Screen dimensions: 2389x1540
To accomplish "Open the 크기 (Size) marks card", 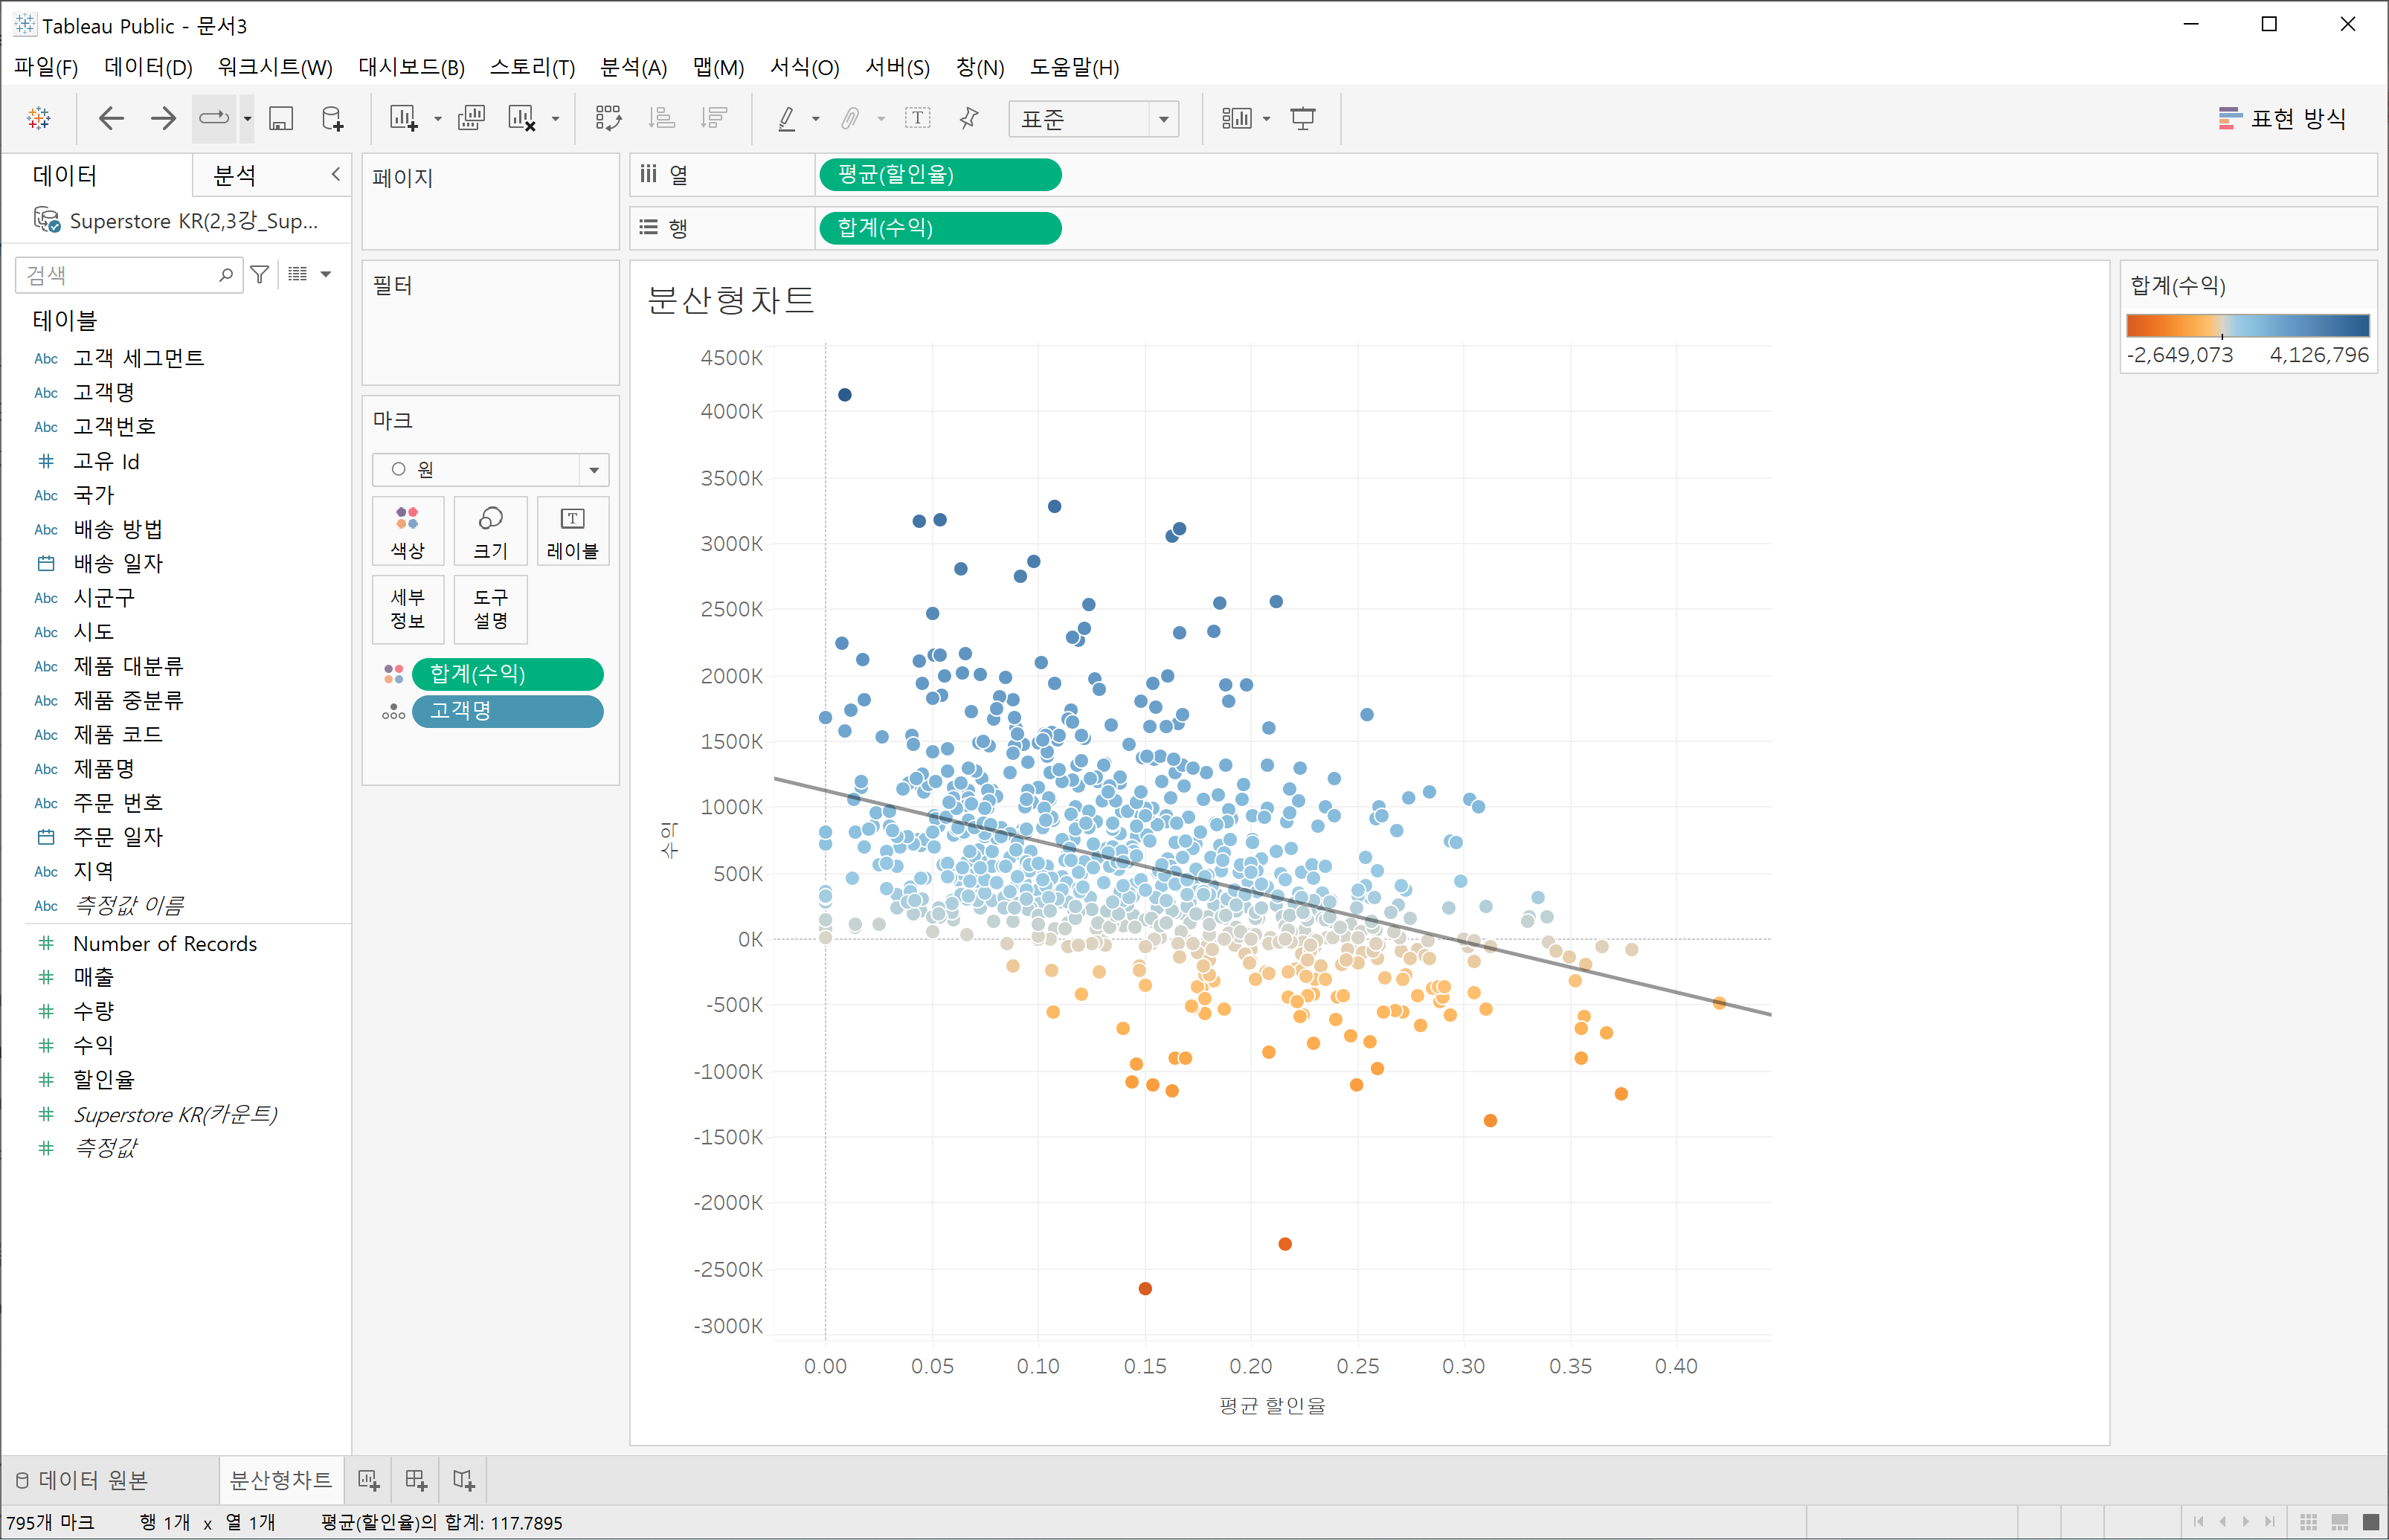I will tap(490, 532).
